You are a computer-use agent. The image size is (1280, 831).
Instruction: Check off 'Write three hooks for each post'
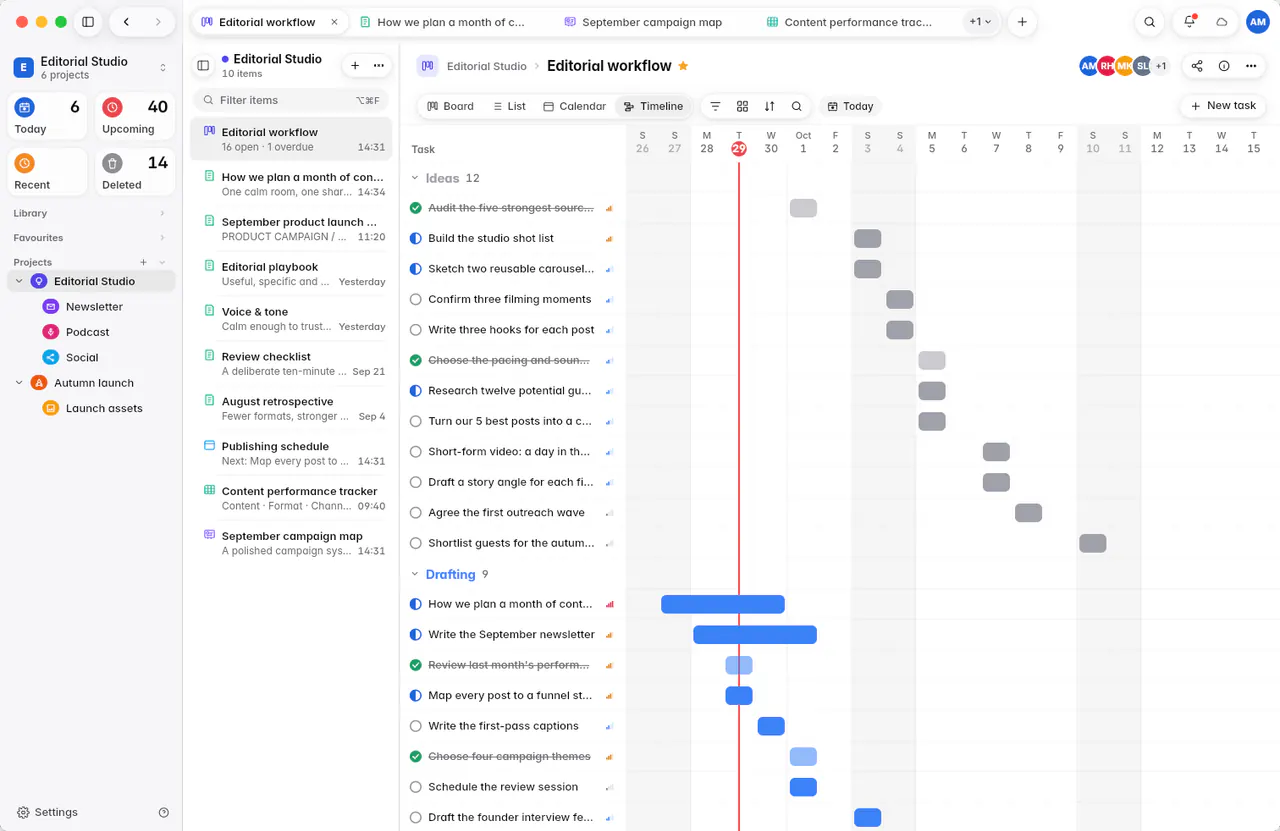pos(416,330)
